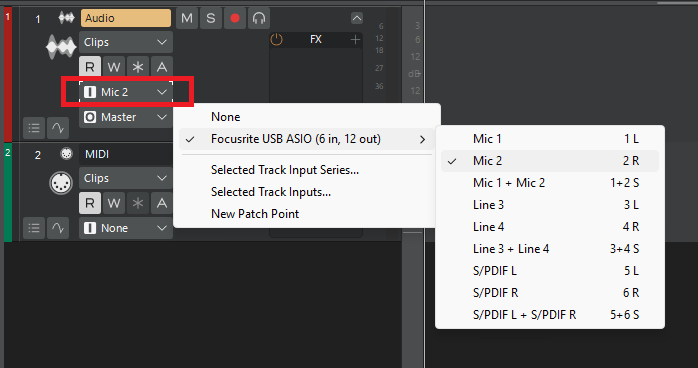
Task: Mute the Audio track with M button
Action: (187, 18)
